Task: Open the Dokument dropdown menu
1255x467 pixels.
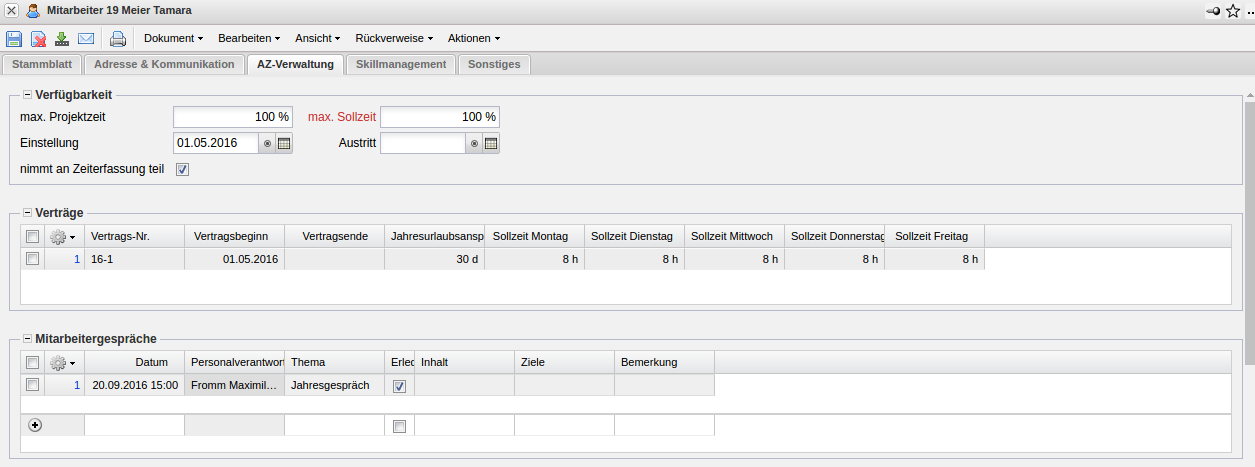Action: [x=173, y=39]
